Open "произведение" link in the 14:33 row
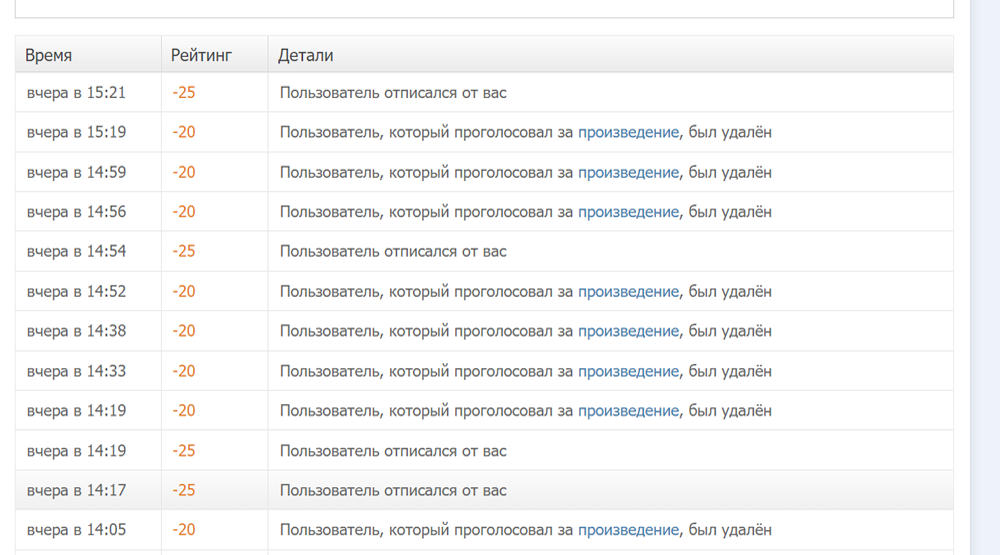 click(x=628, y=371)
